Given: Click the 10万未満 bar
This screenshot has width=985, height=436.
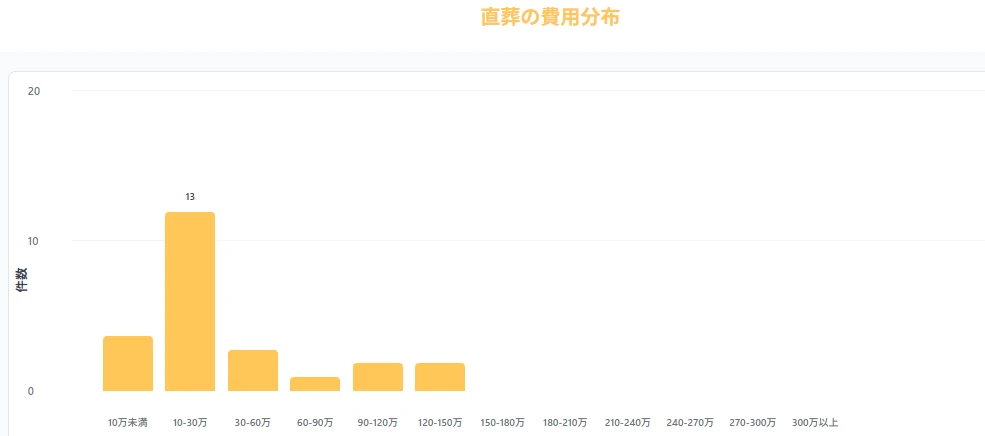Looking at the screenshot, I should [x=128, y=363].
